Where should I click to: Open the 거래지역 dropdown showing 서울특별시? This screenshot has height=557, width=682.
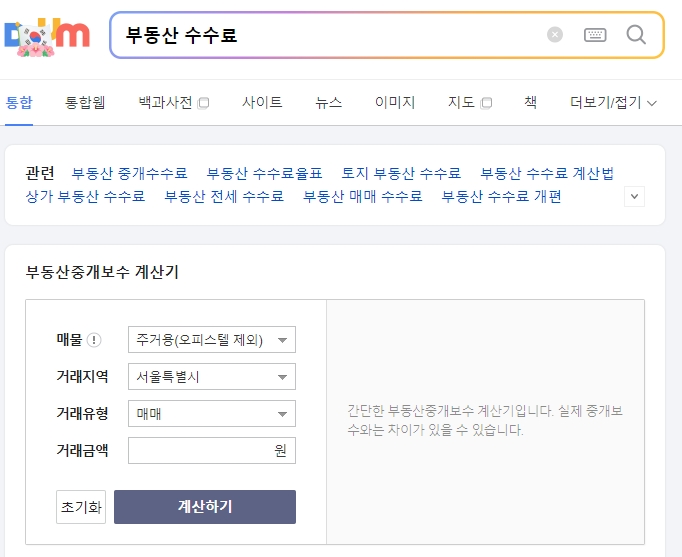(212, 377)
